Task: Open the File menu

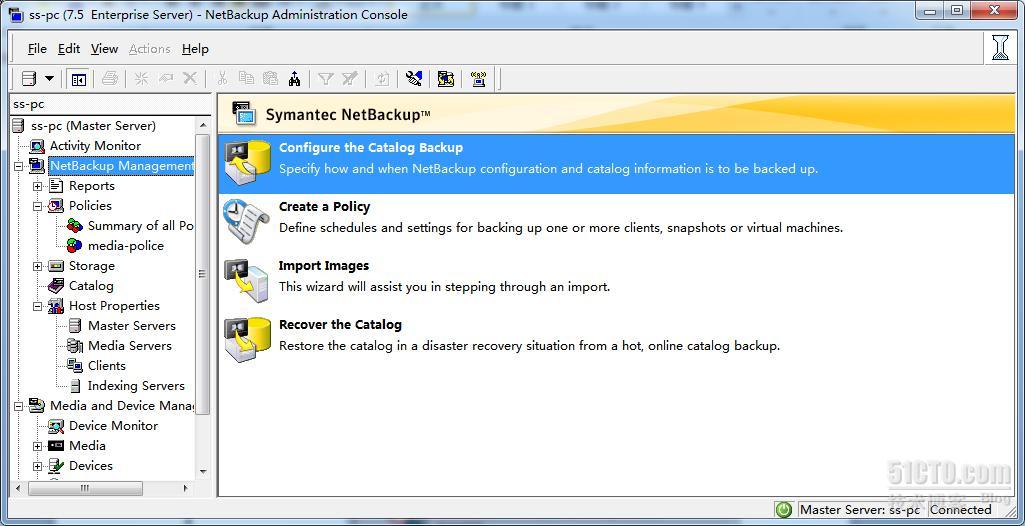Action: tap(37, 49)
